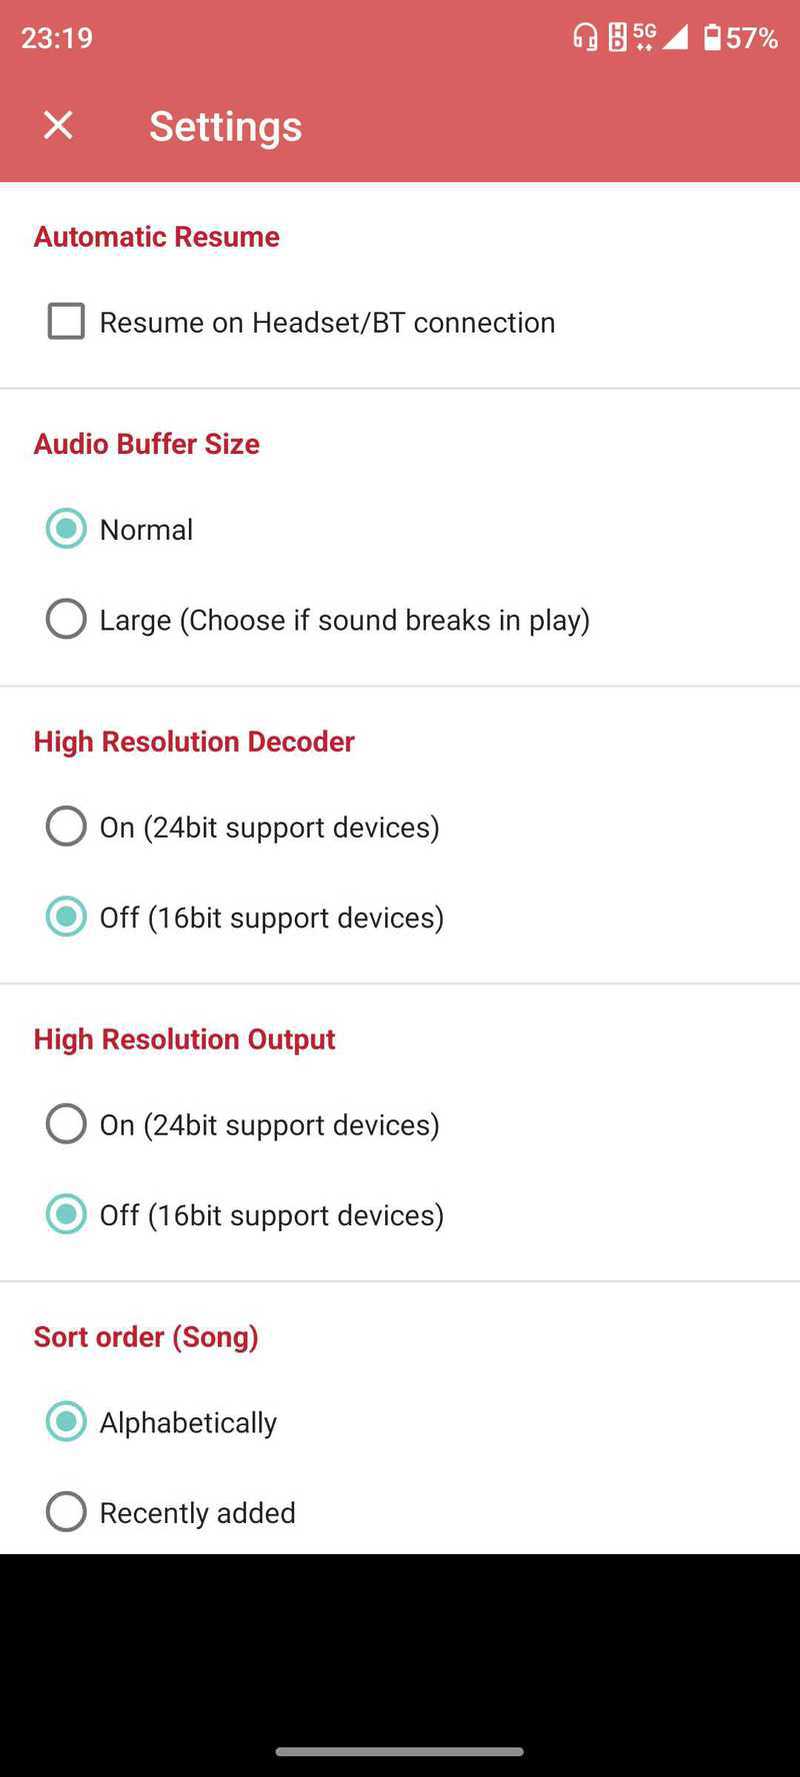Tap the SIM card status icon
This screenshot has height=1777, width=800.
click(618, 38)
